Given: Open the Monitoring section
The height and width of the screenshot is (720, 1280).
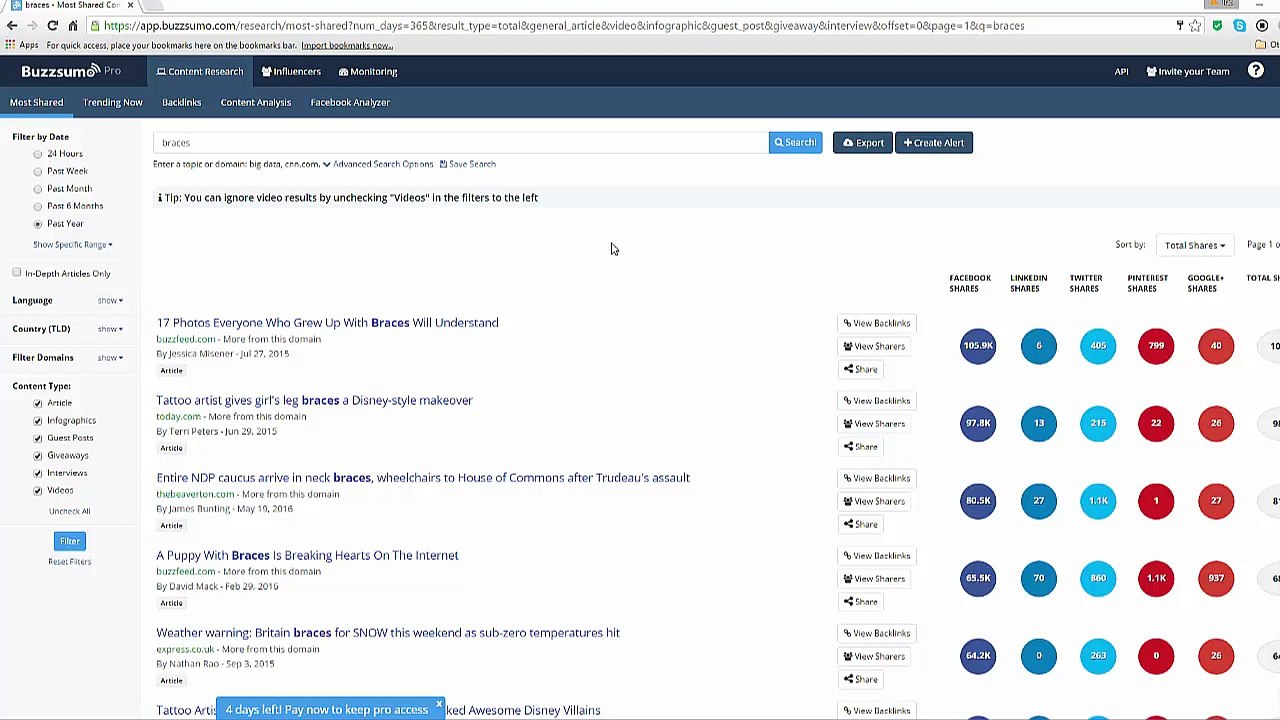Looking at the screenshot, I should point(368,72).
